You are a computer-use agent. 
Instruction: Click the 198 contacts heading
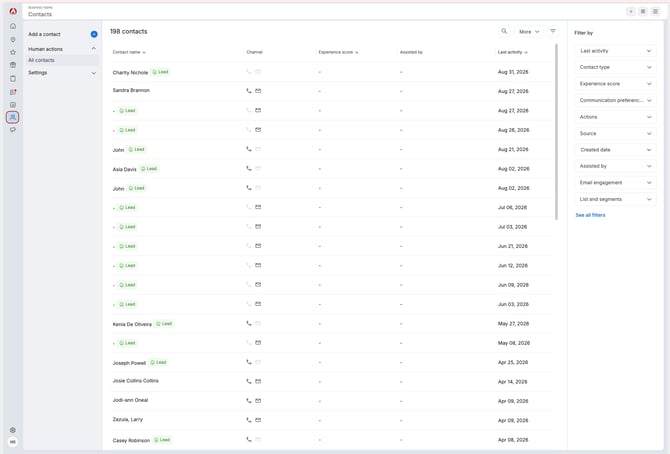129,31
